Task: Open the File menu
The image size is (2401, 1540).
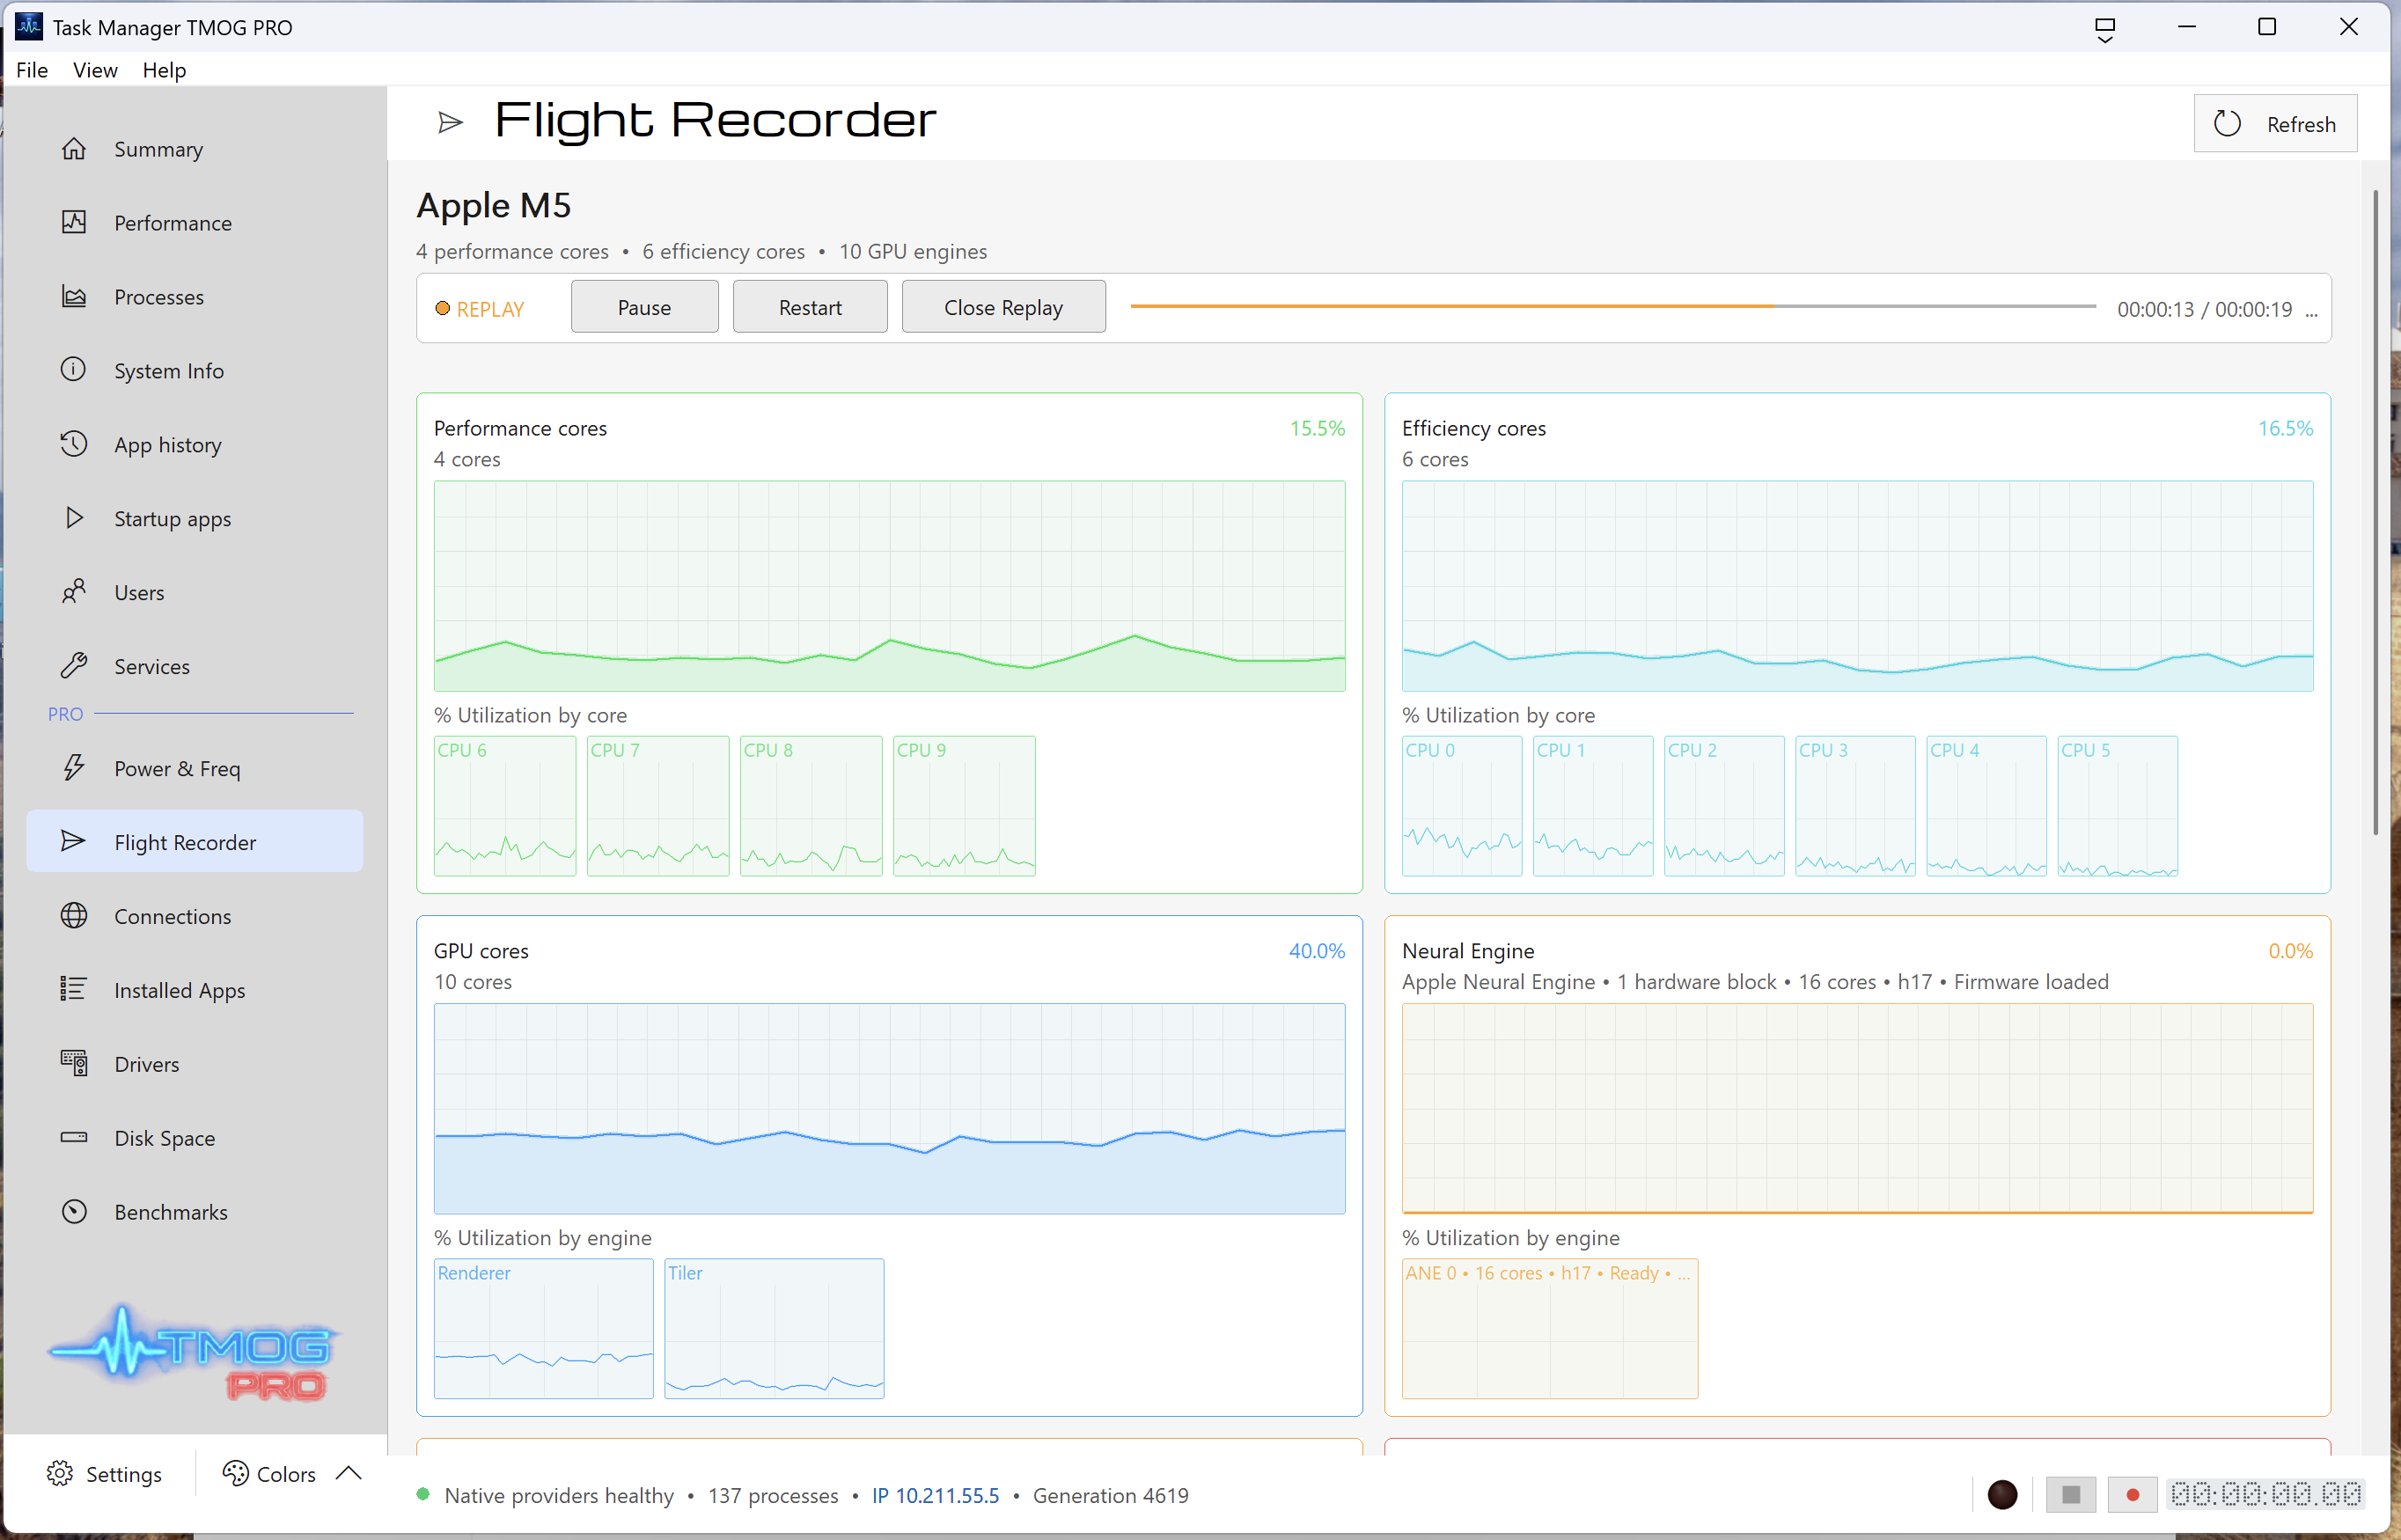Action: (32, 70)
